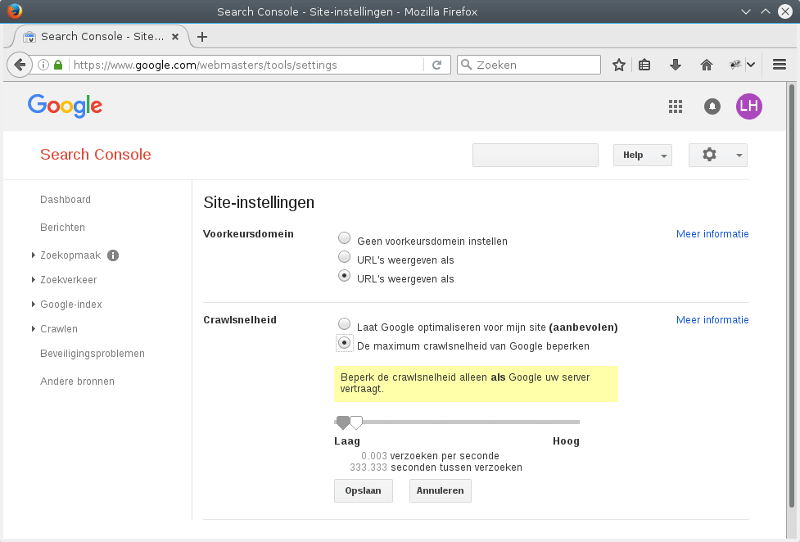Minimize the Firefox window
800x542 pixels.
point(745,11)
